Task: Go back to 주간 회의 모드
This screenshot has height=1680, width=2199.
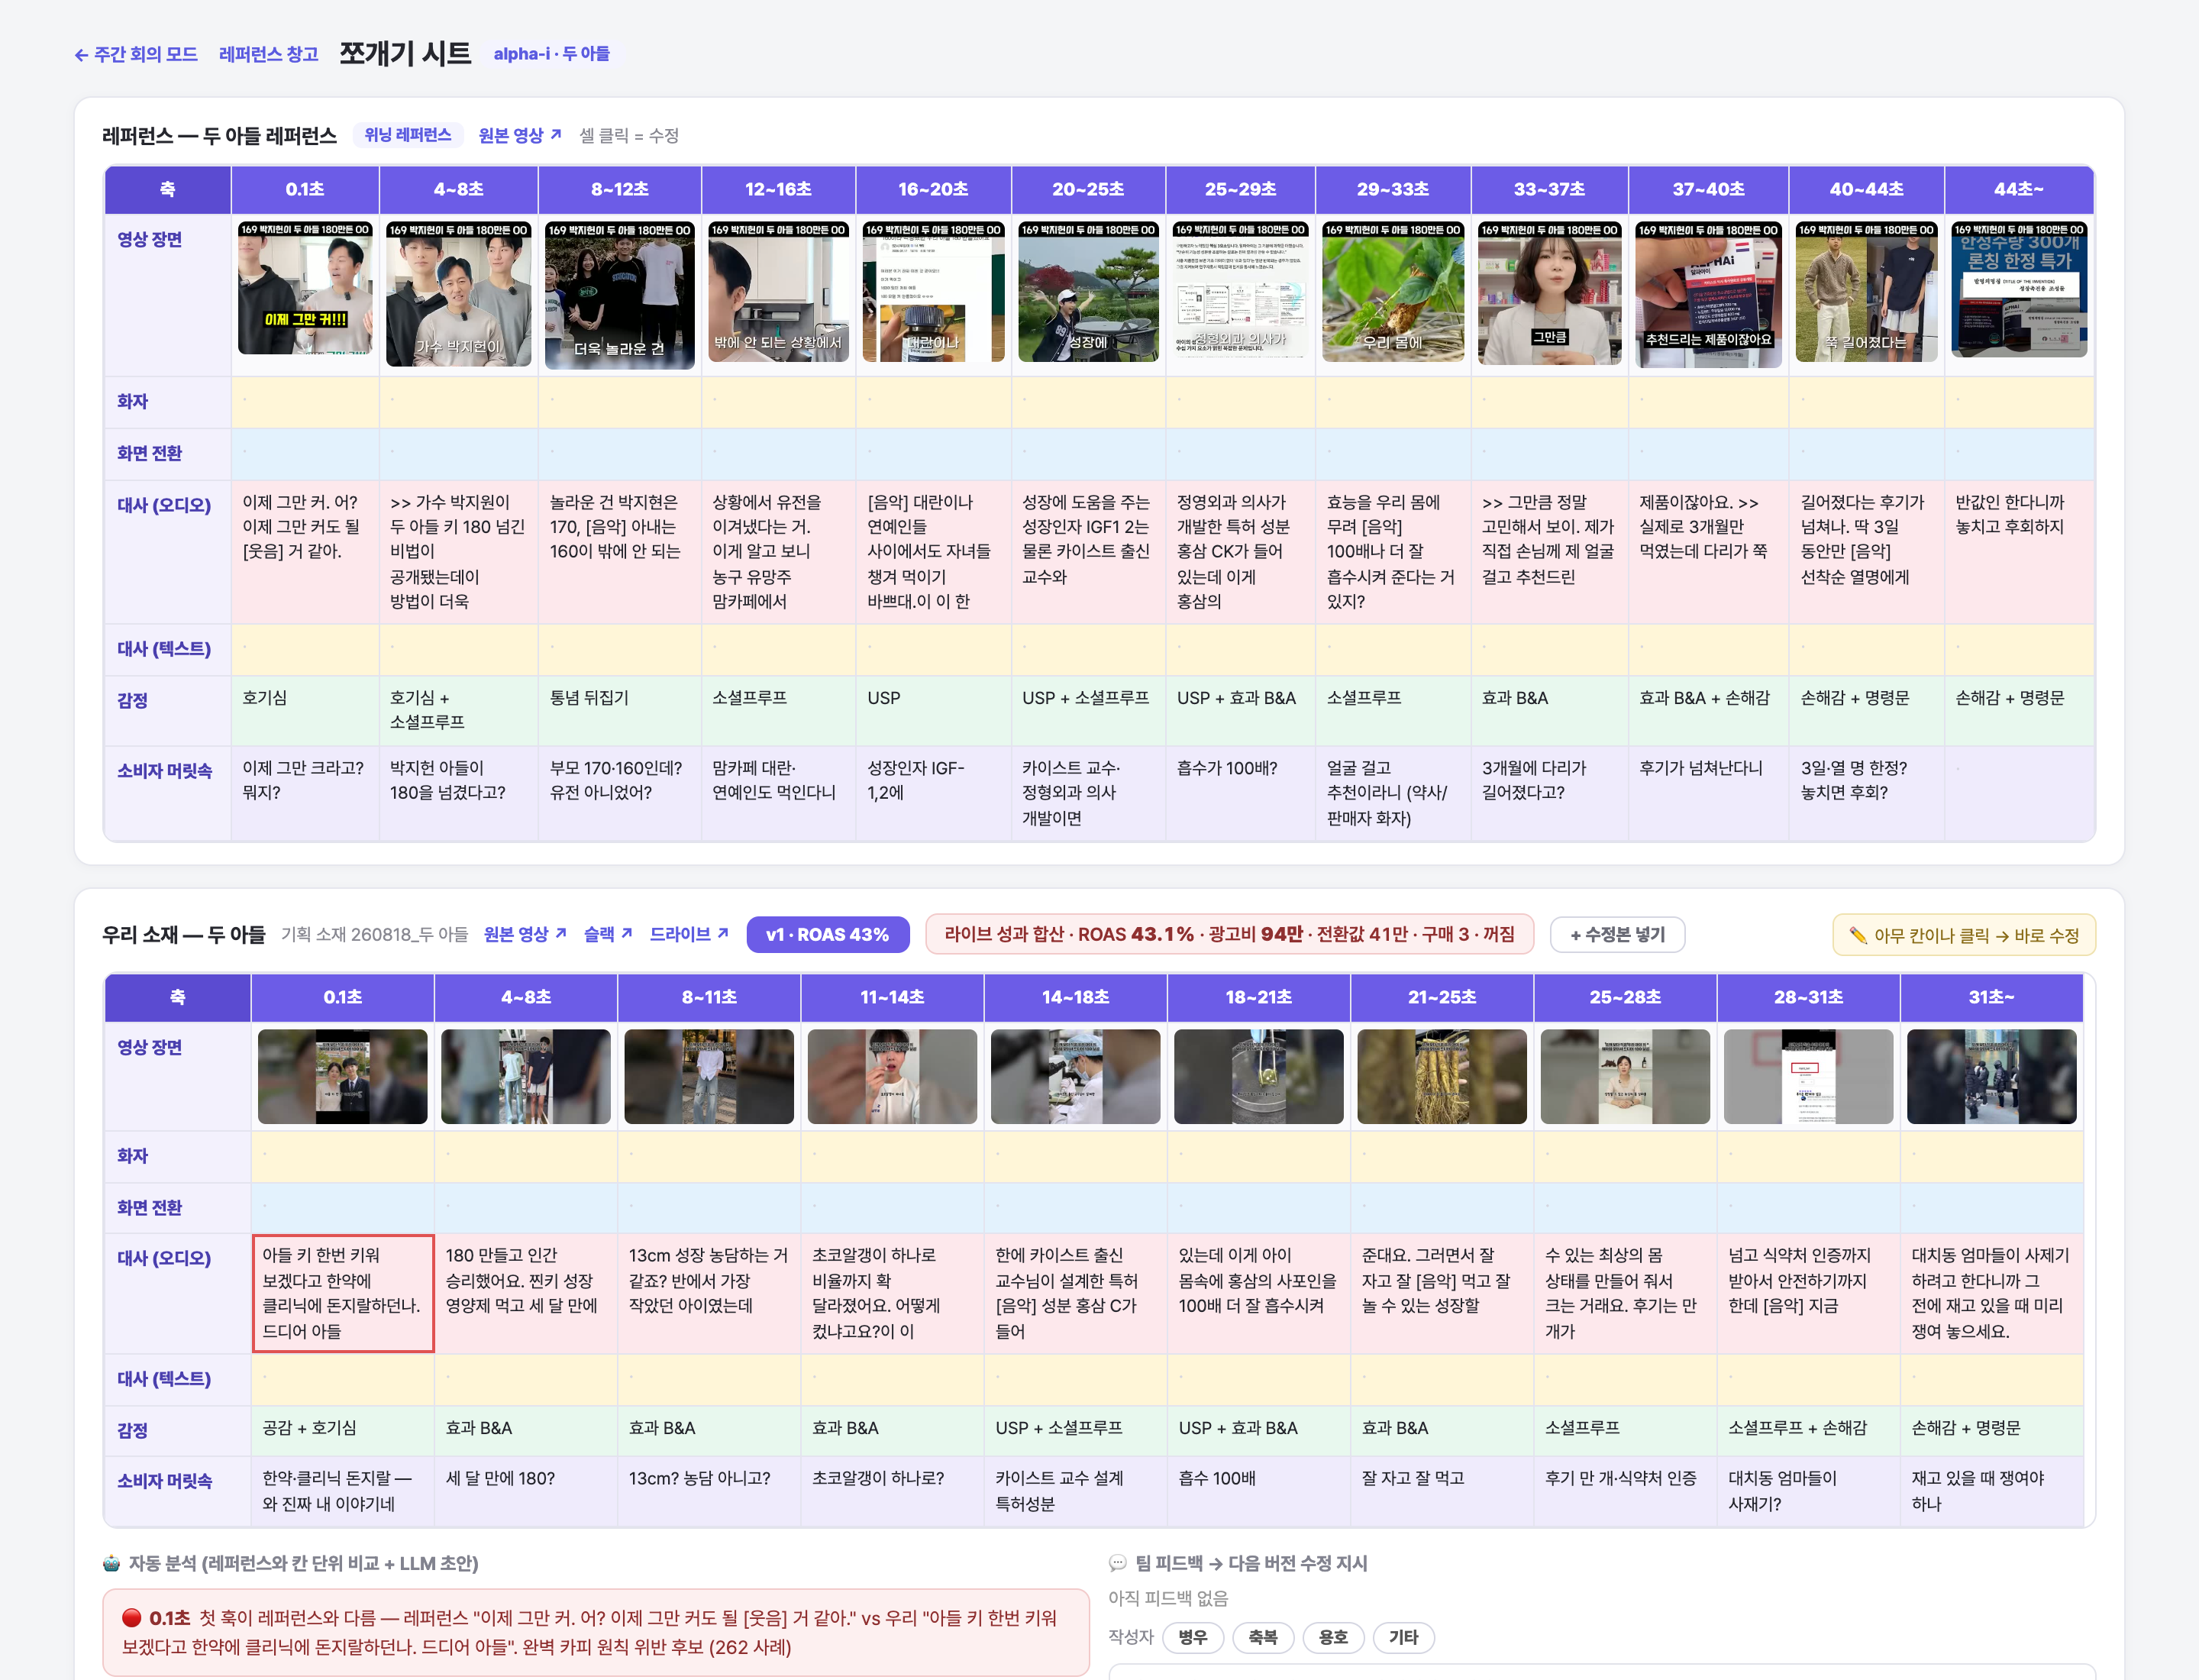Action: [136, 54]
